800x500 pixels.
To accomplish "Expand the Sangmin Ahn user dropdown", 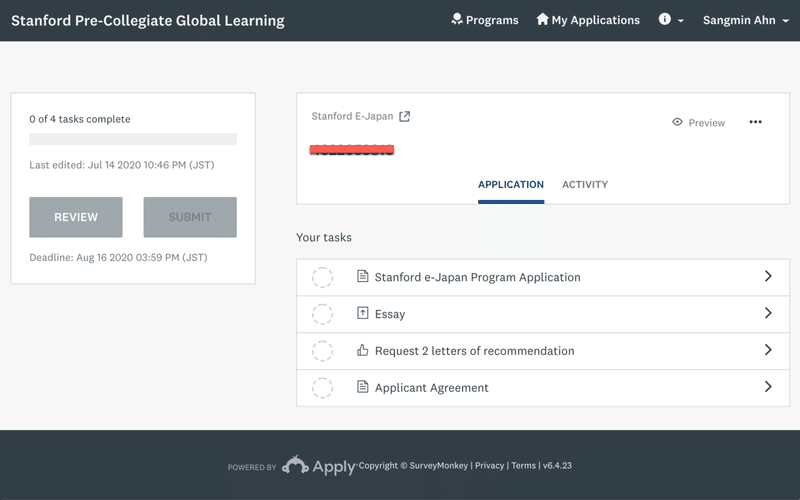I will click(x=746, y=20).
